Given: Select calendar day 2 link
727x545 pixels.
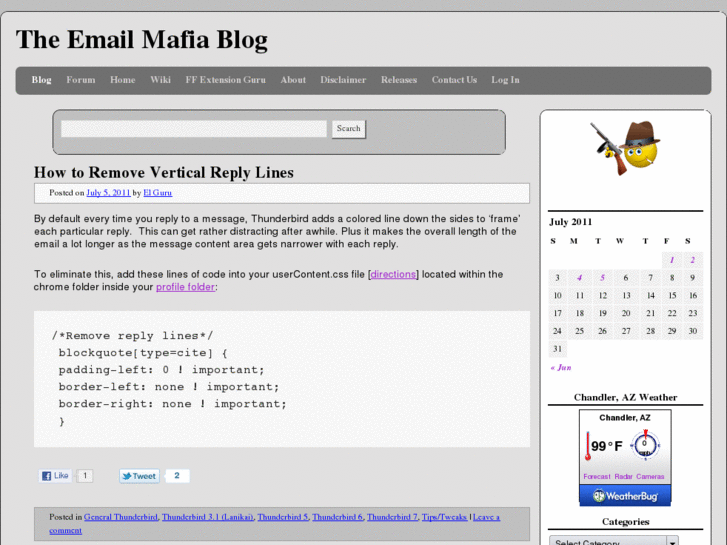Looking at the screenshot, I should click(692, 260).
